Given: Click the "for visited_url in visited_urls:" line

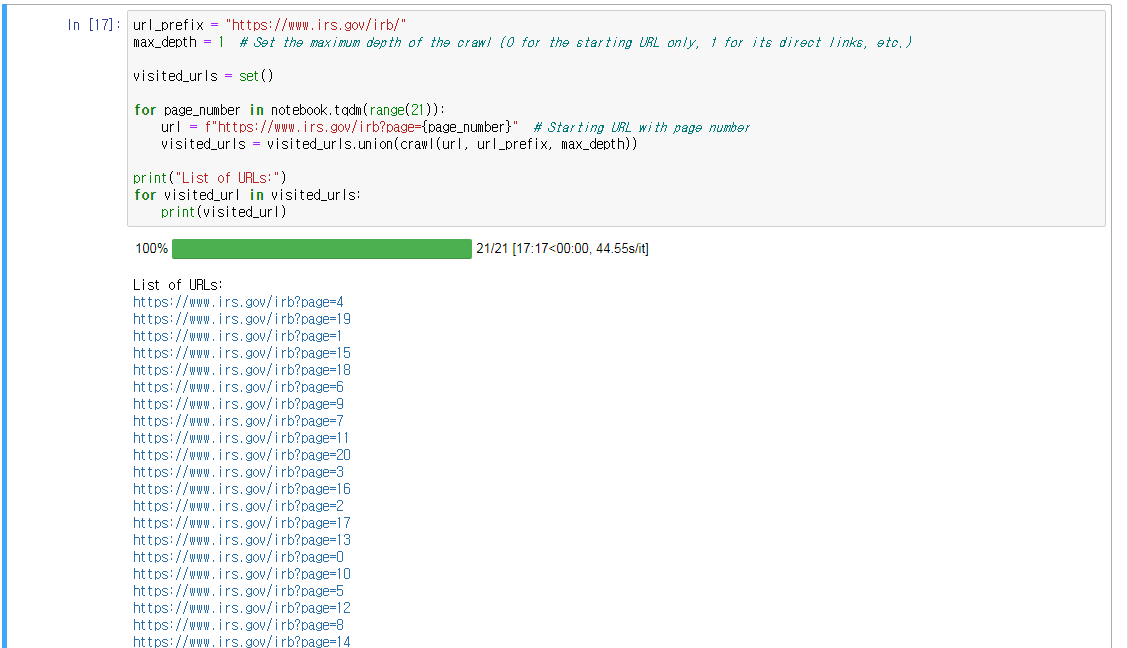Looking at the screenshot, I should (247, 195).
